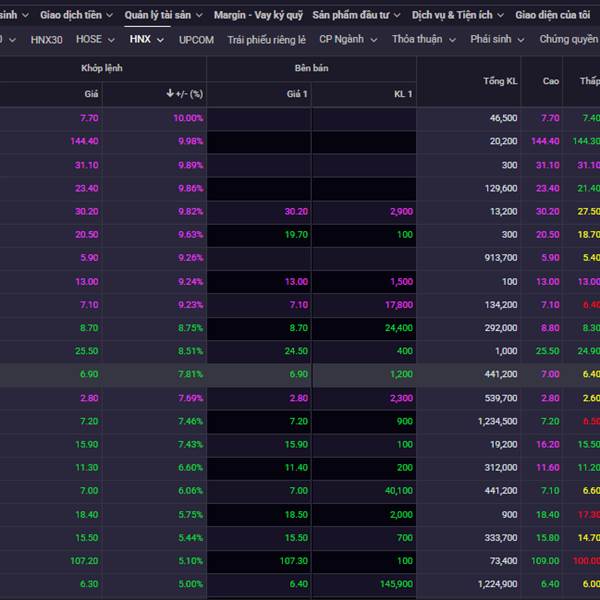Click the Giá 1 sell price header
600x600 pixels.
tap(297, 93)
